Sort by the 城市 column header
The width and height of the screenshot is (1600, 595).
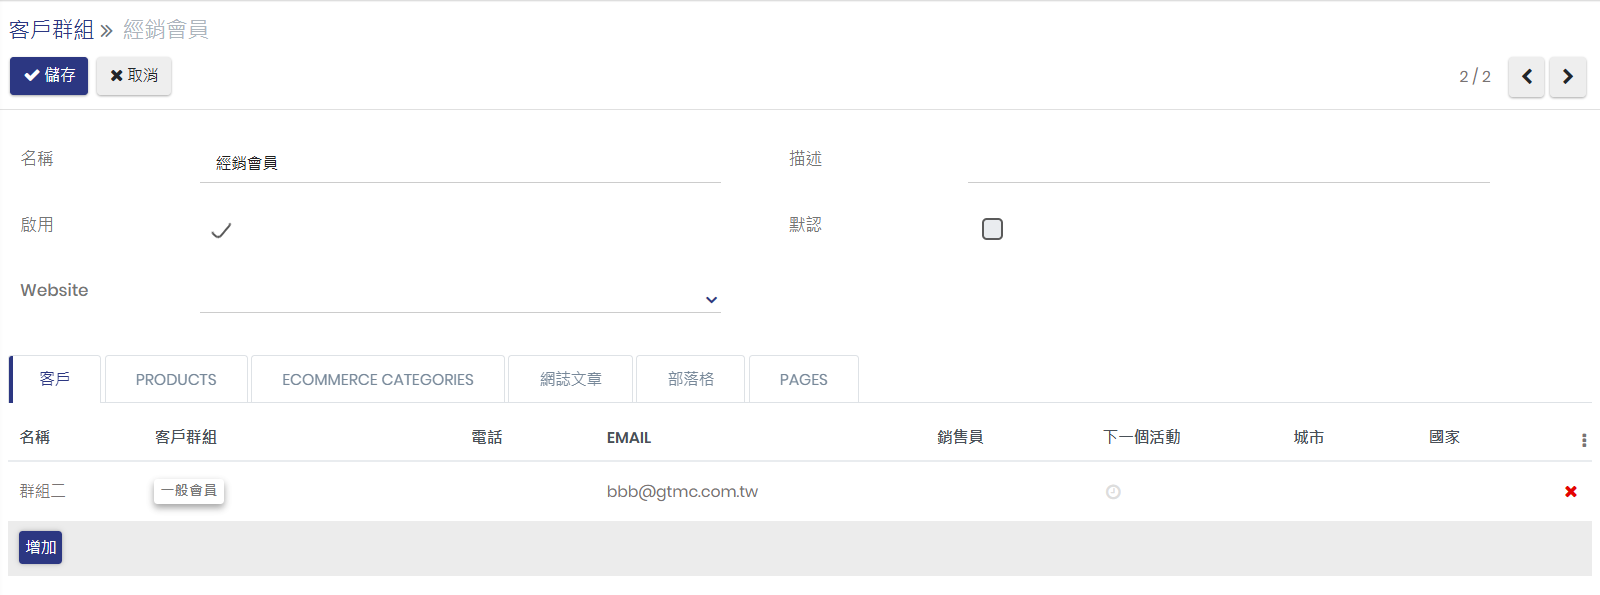(1308, 438)
